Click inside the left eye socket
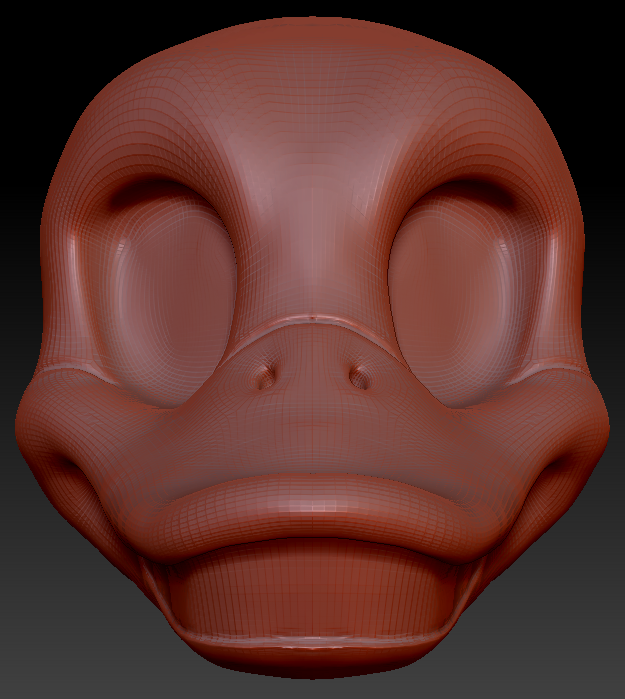Image resolution: width=625 pixels, height=699 pixels. [172, 294]
